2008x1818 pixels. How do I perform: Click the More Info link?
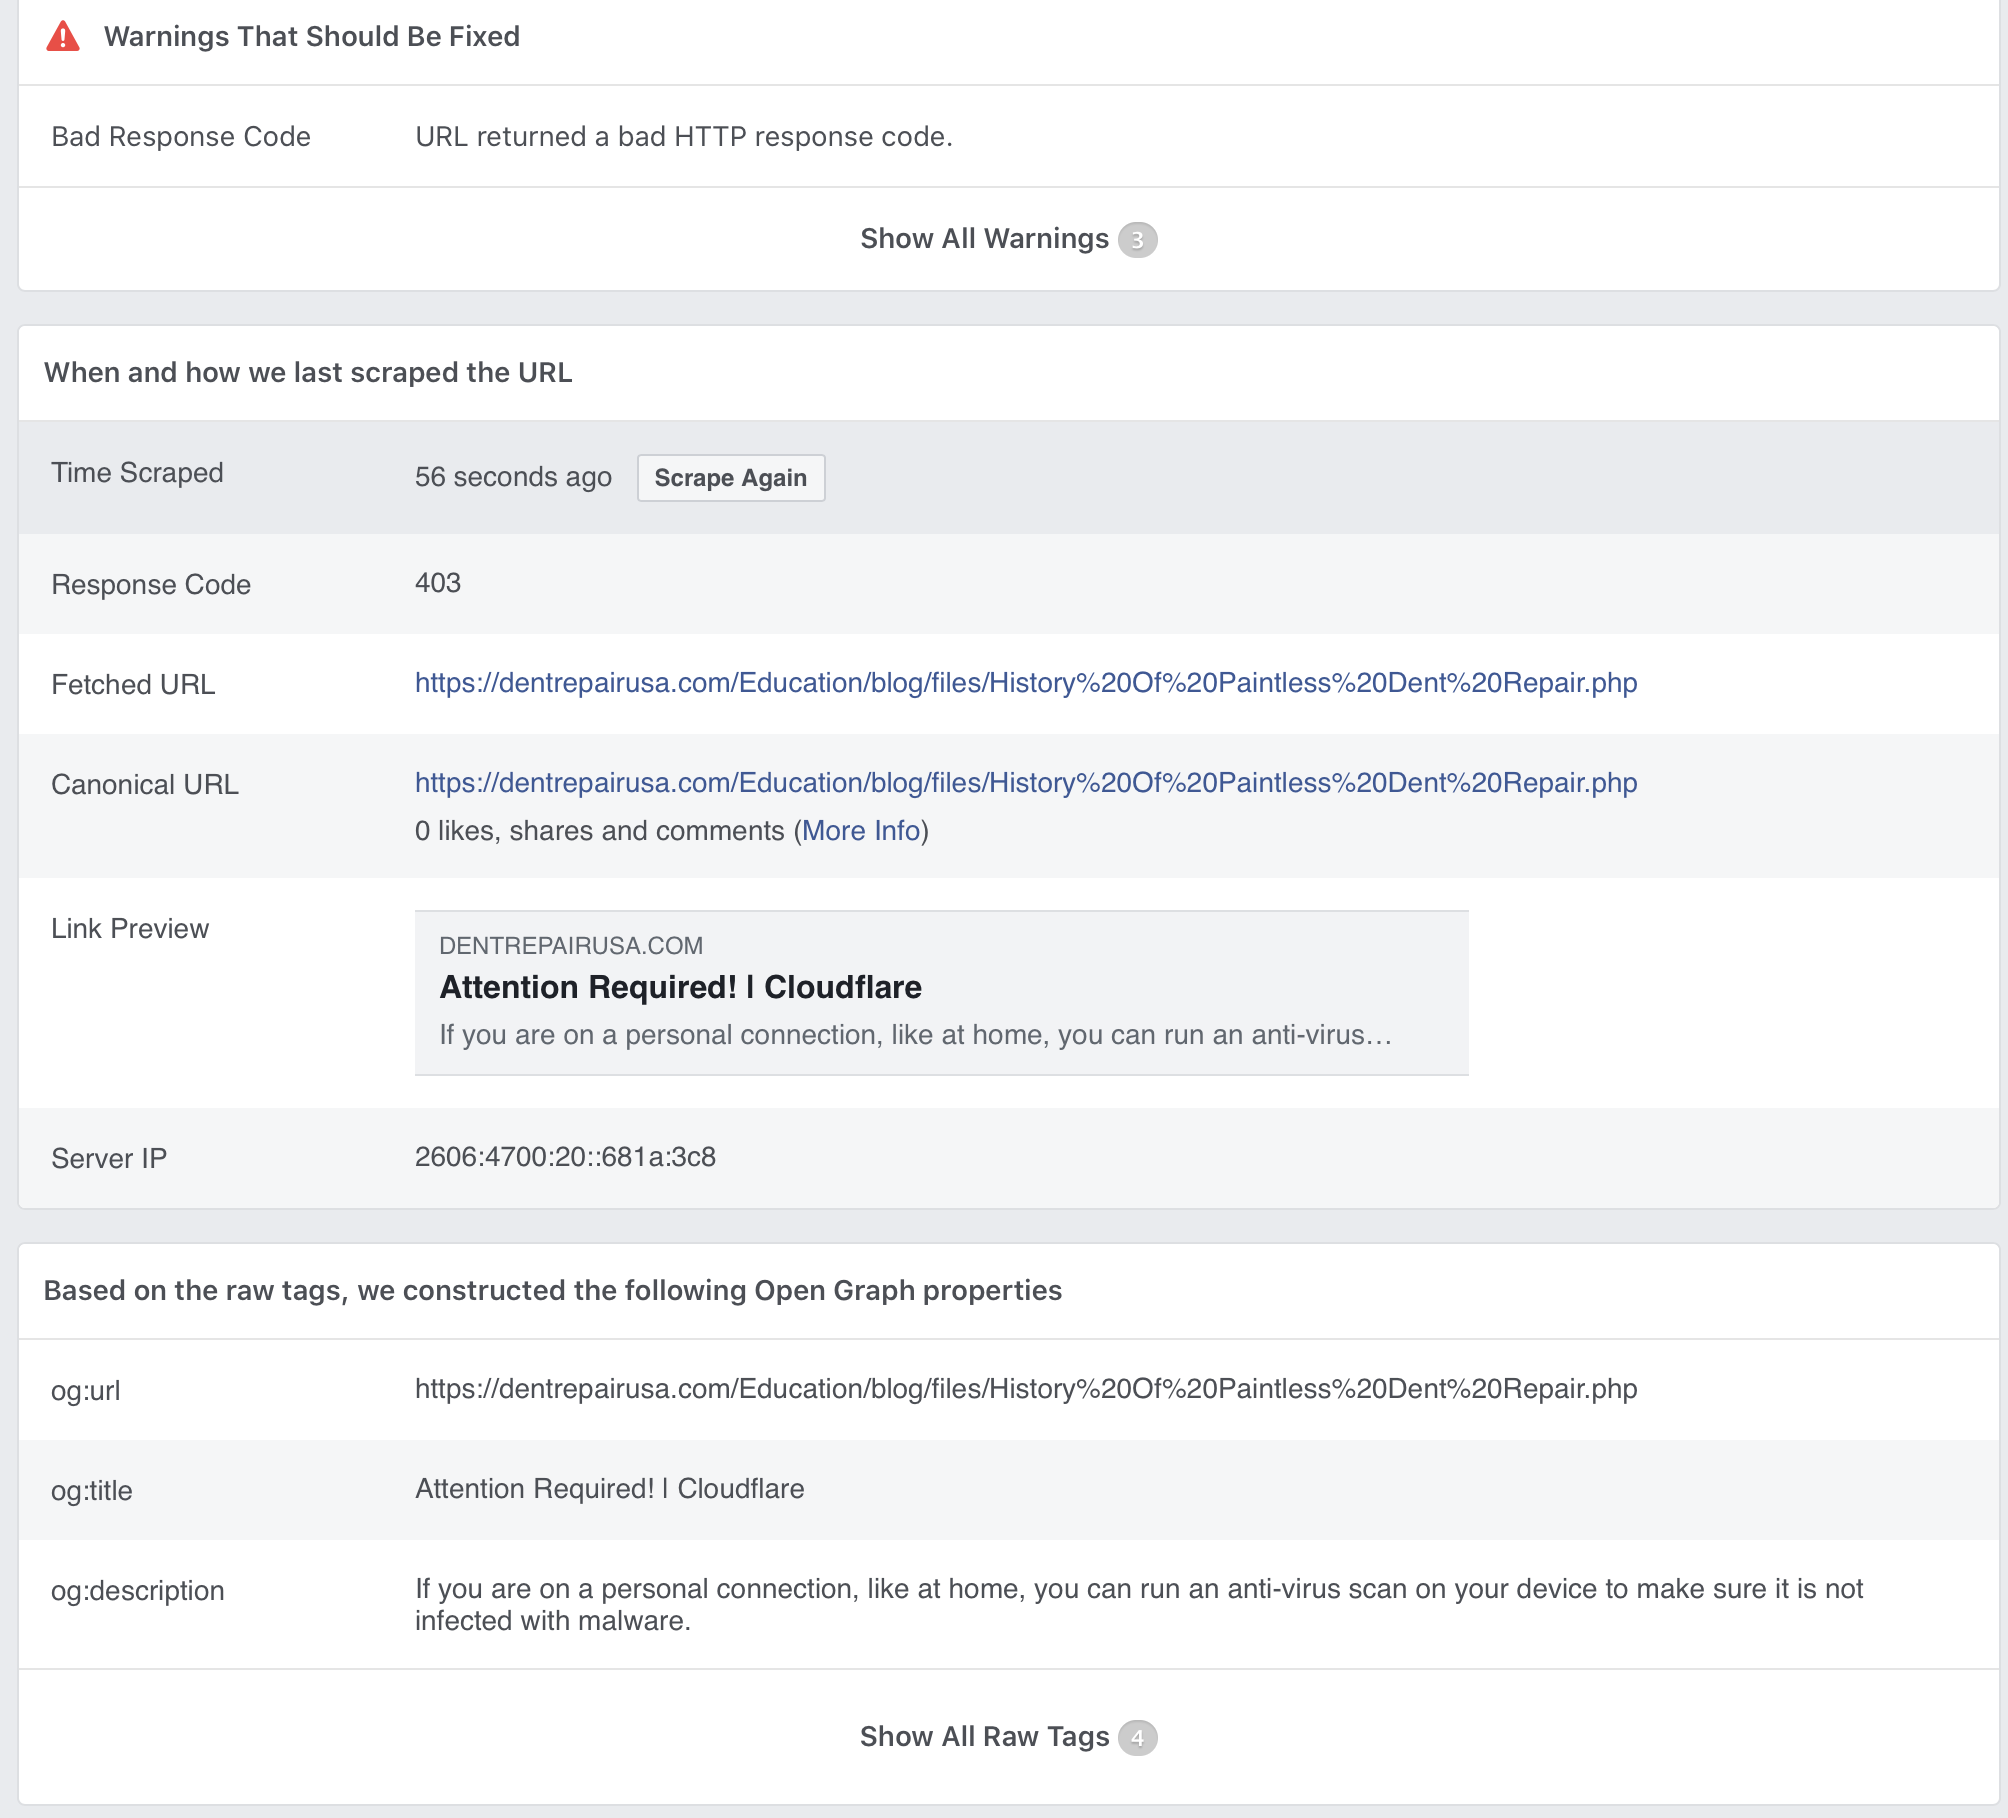coord(860,831)
